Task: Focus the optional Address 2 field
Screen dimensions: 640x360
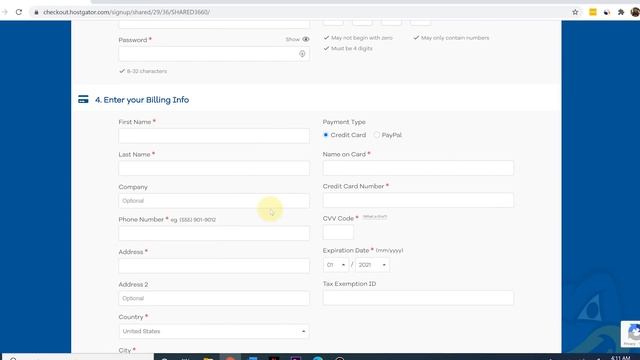Action: pyautogui.click(x=214, y=298)
